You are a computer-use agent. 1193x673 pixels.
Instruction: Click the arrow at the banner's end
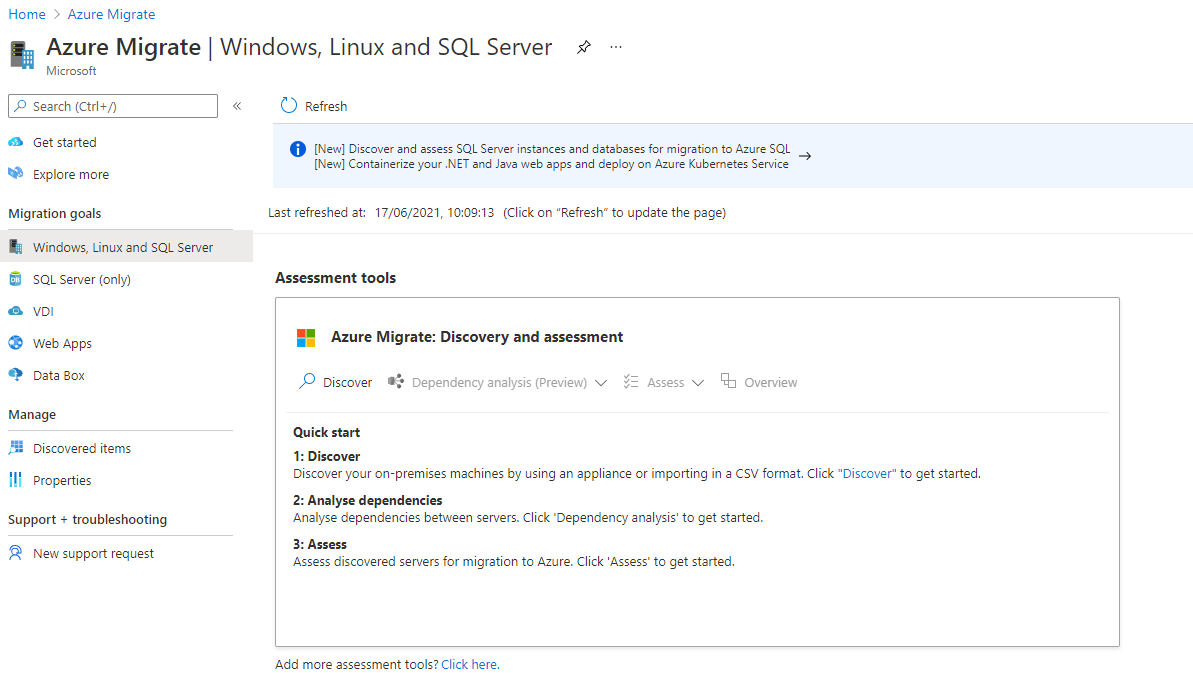point(805,156)
